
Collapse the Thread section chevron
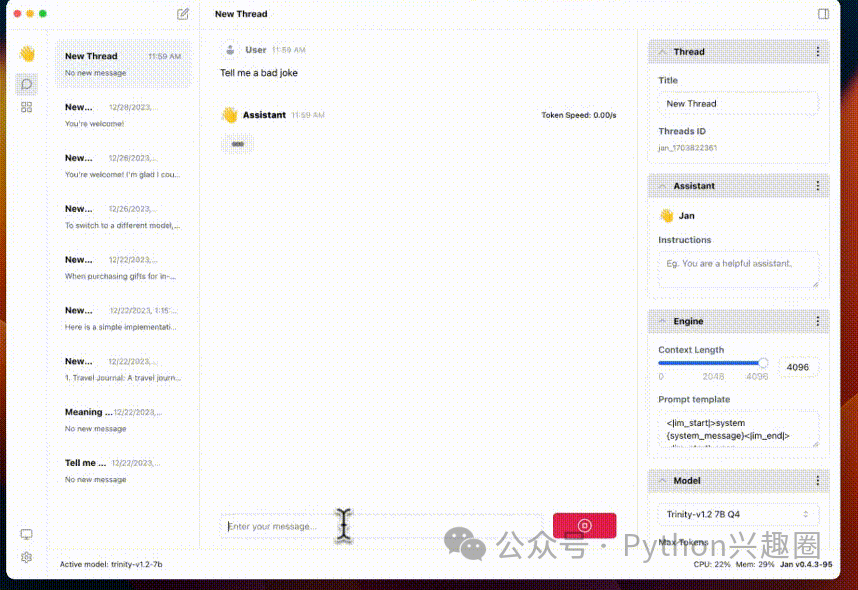[662, 52]
